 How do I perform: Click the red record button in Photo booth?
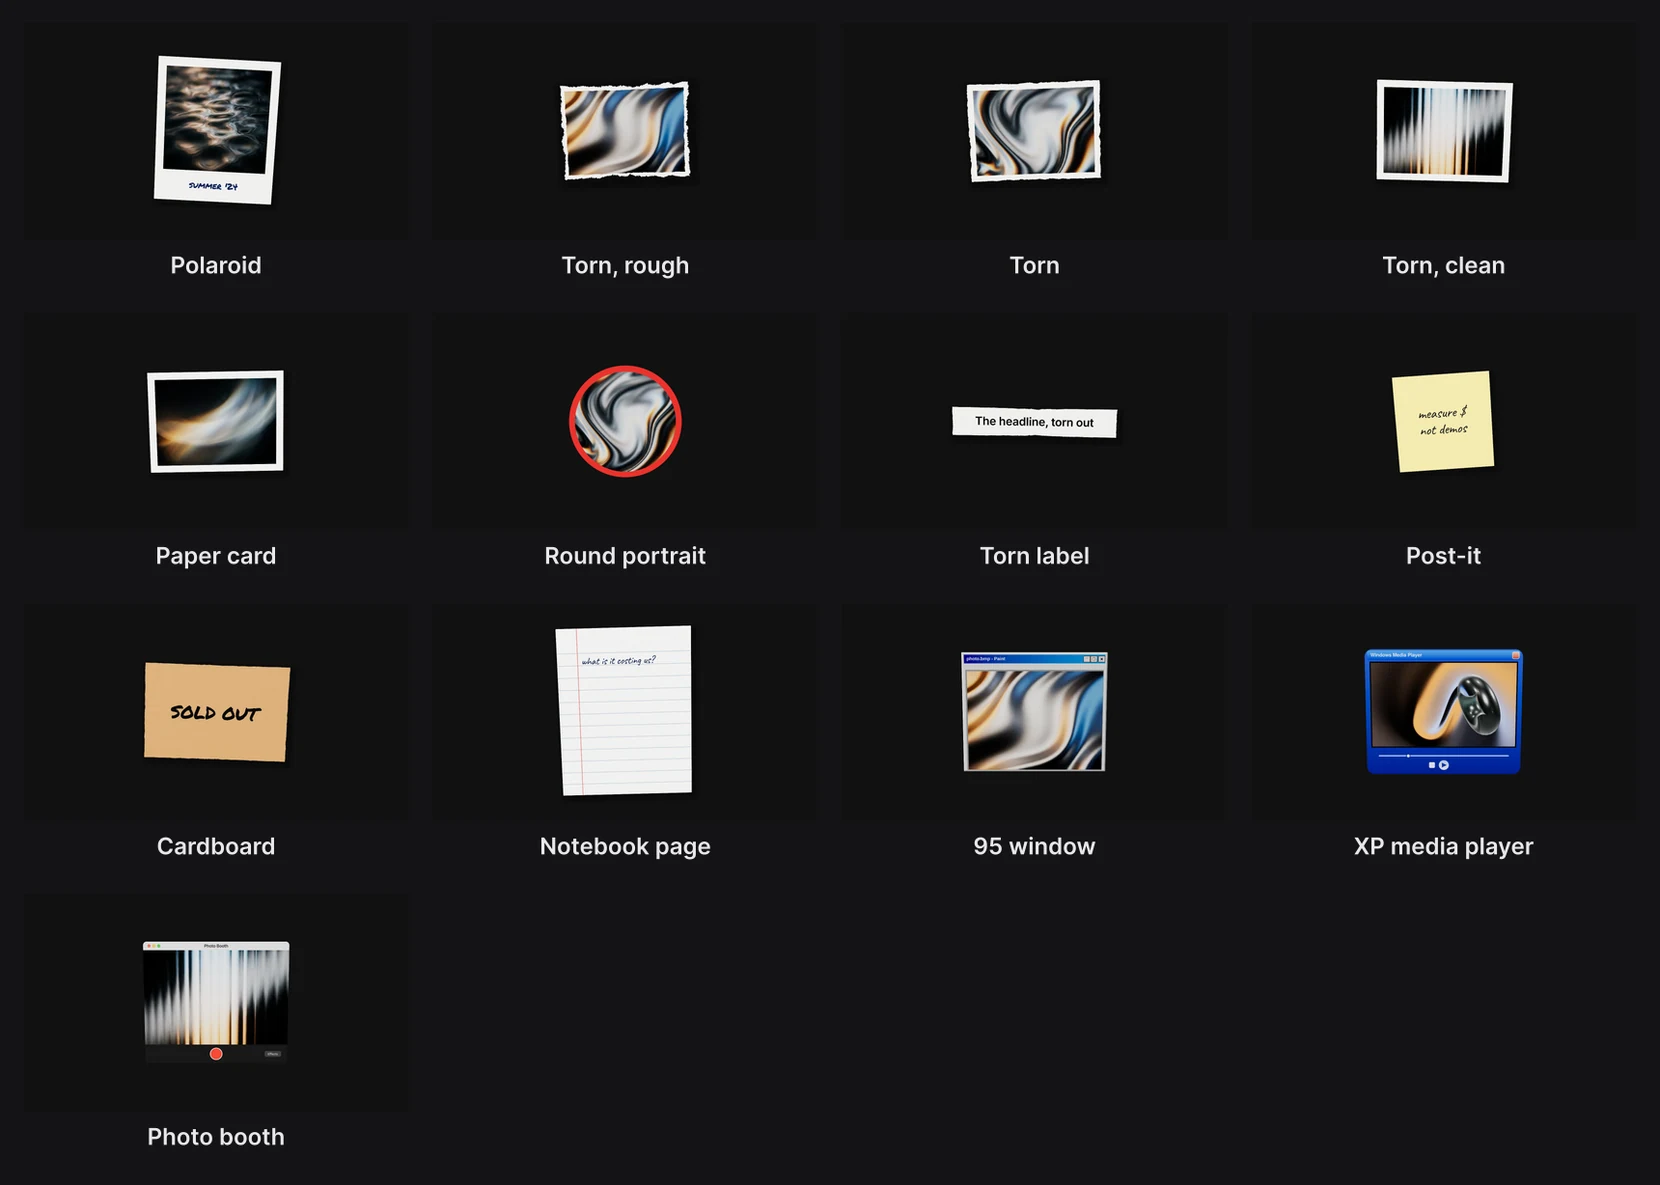pos(216,1054)
